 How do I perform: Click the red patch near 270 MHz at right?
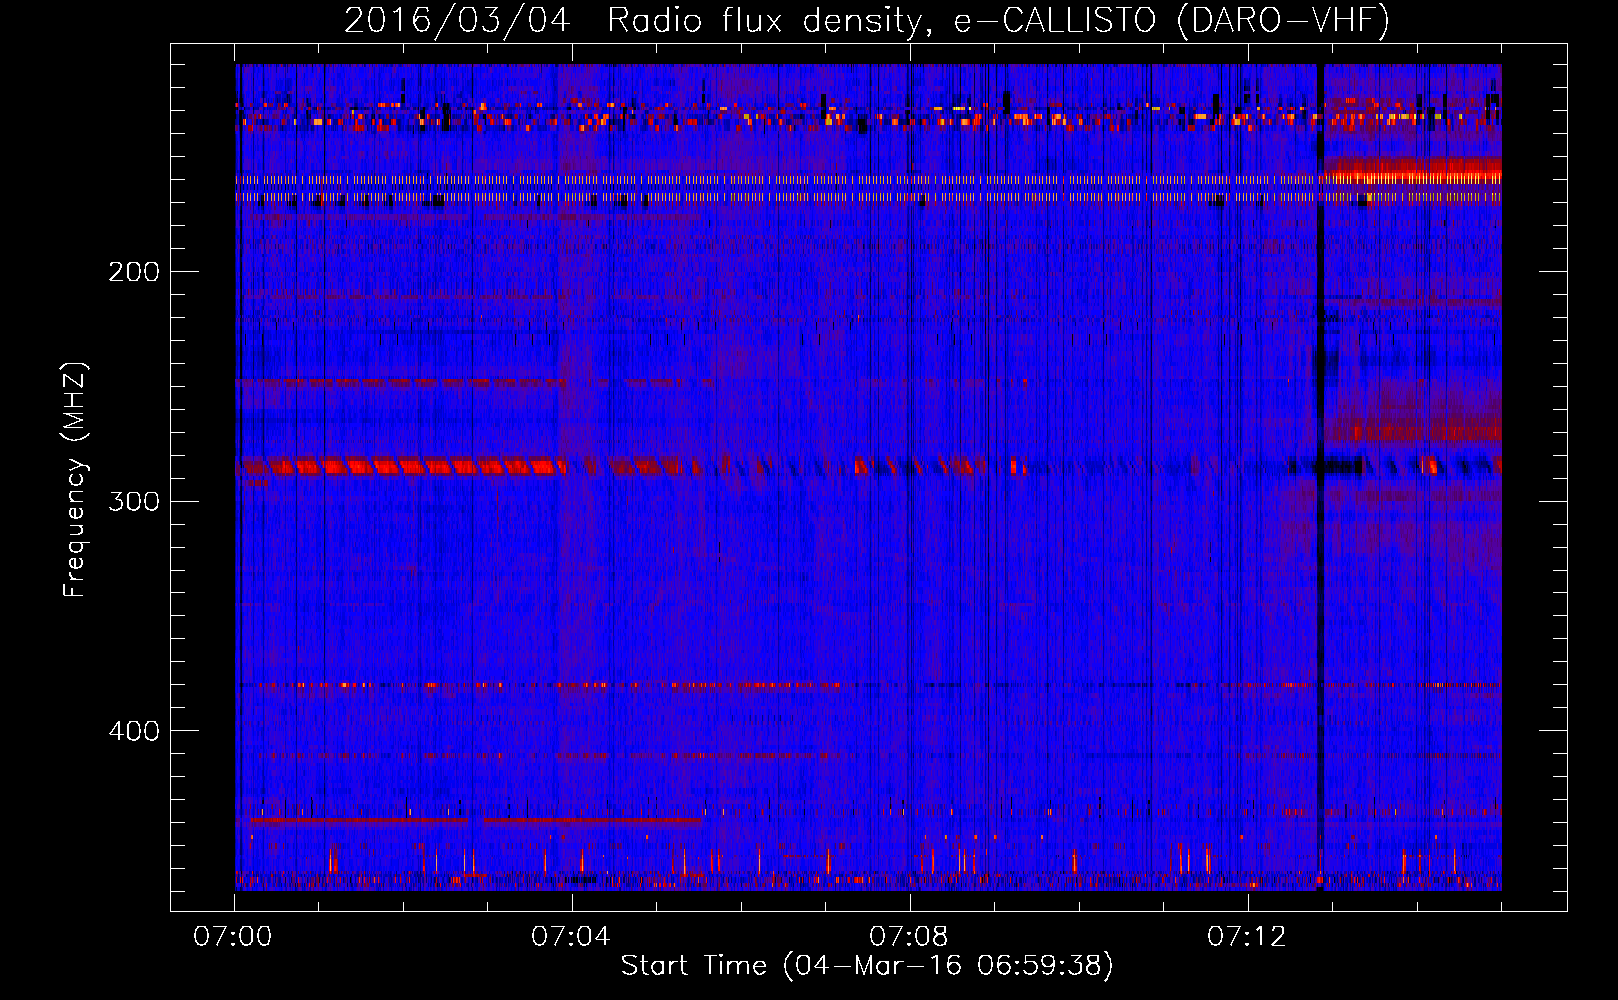(1420, 432)
